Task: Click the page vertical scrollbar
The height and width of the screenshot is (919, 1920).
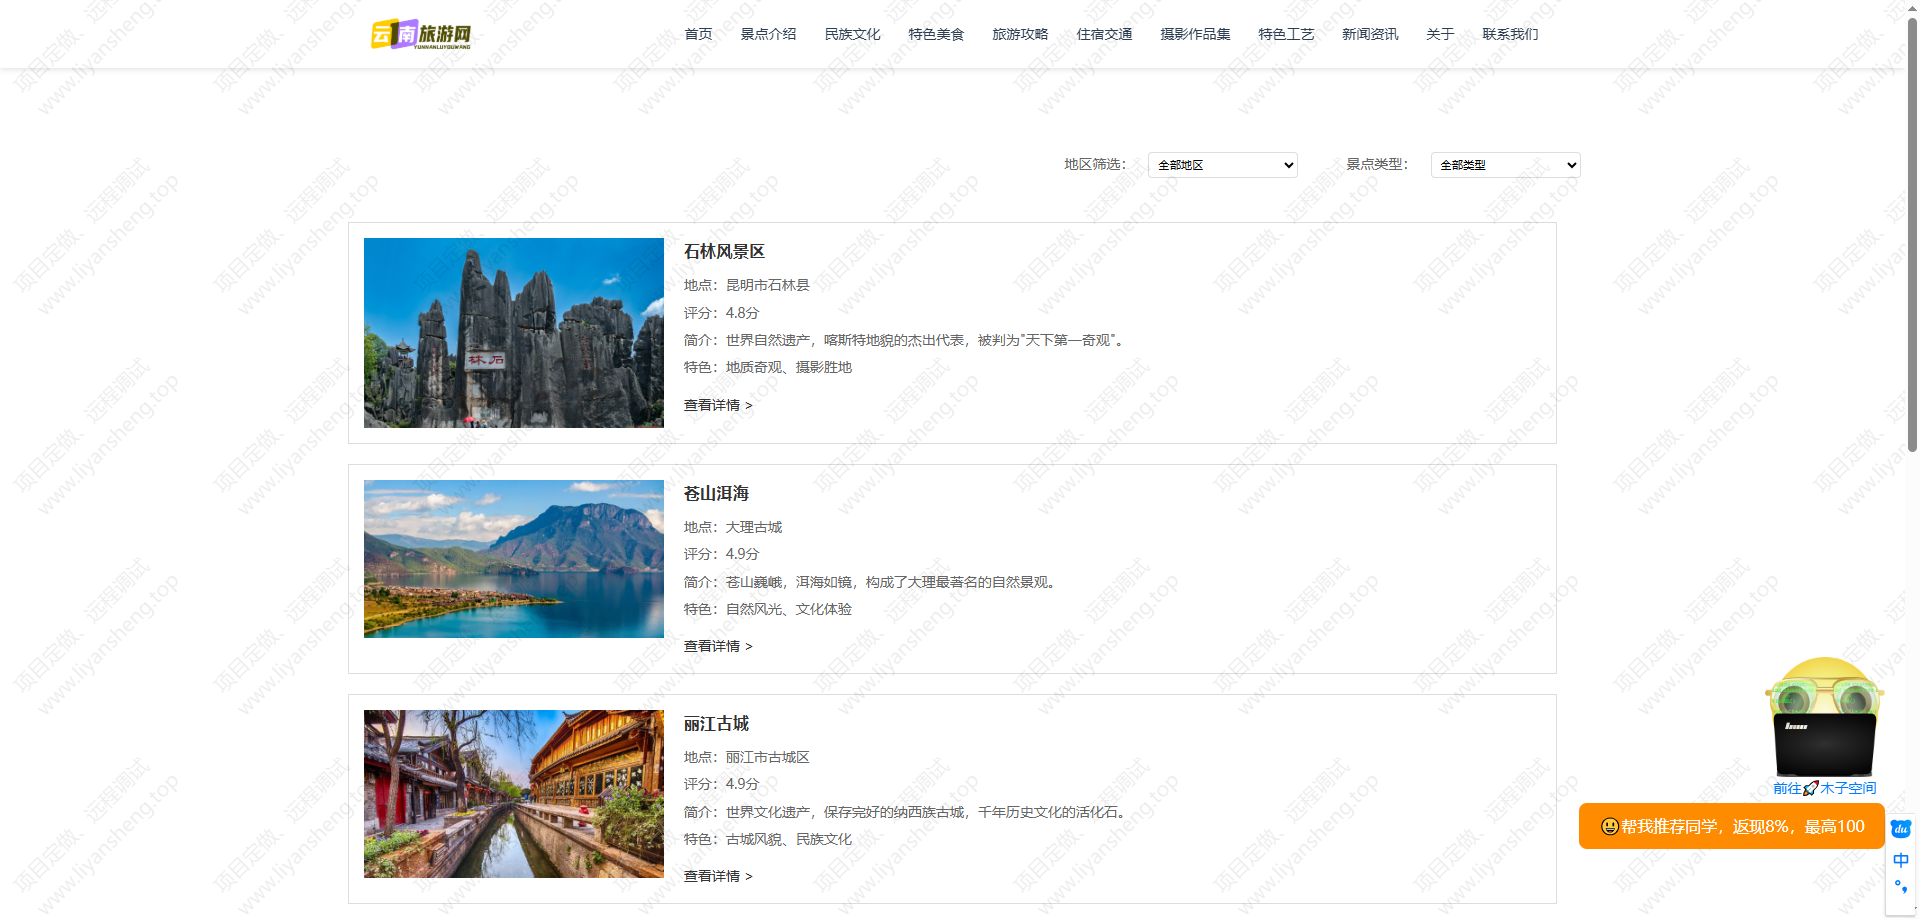Action: [1912, 235]
